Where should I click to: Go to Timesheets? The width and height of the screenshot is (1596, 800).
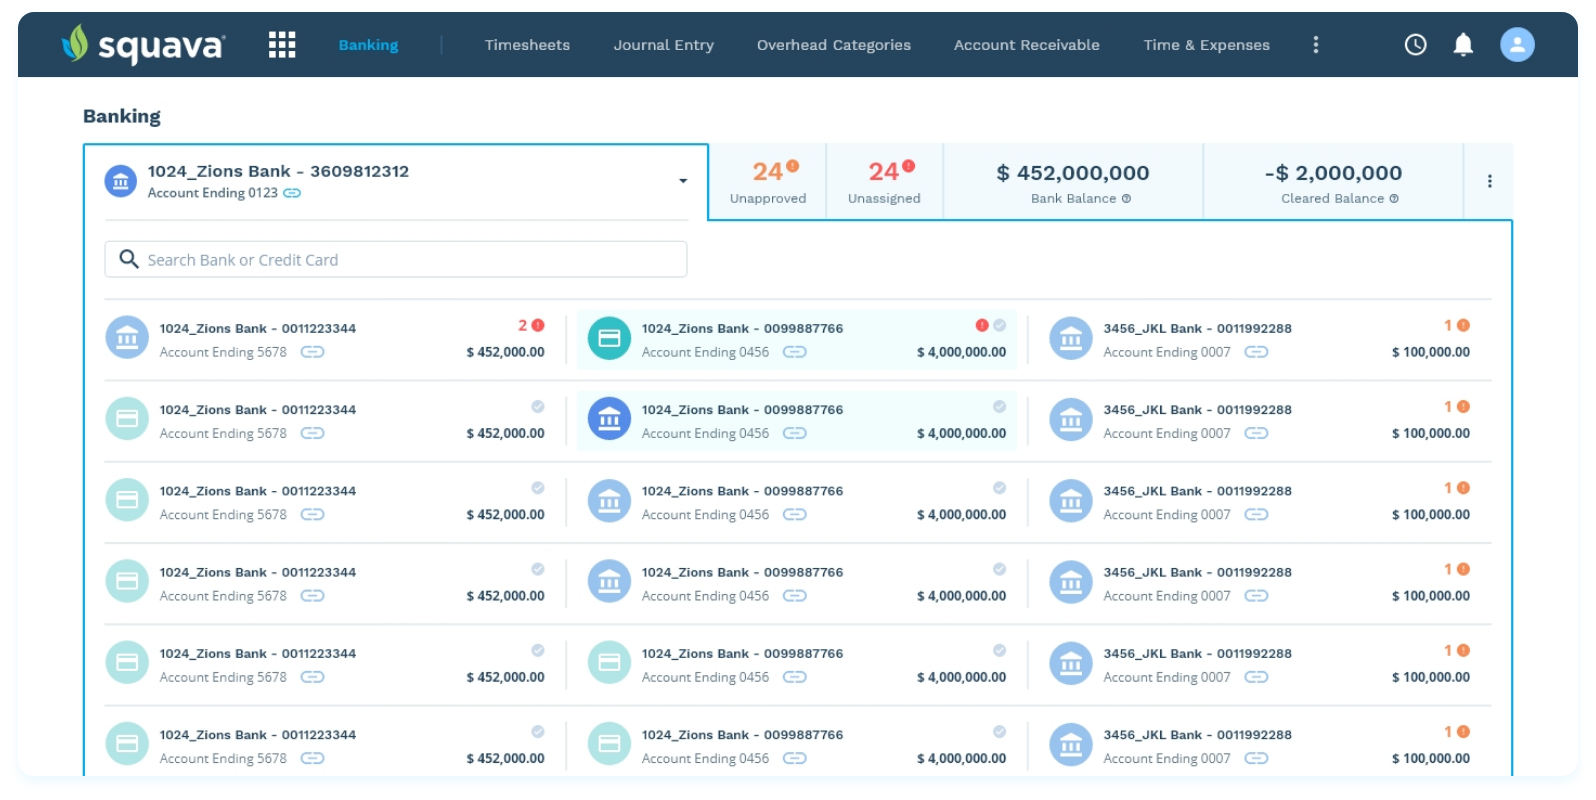(x=527, y=45)
